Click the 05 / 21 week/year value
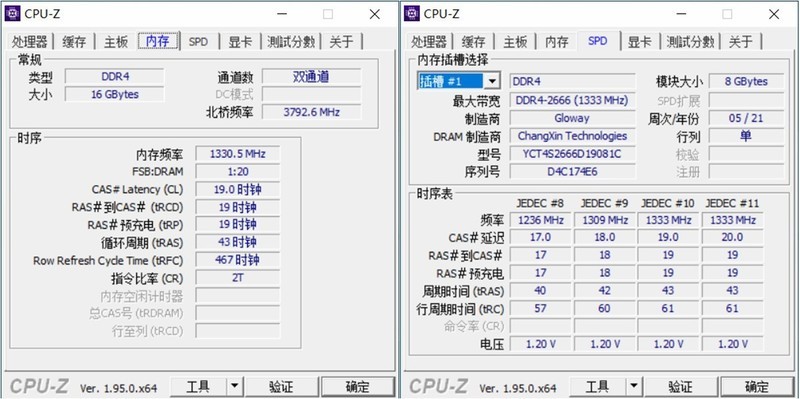This screenshot has width=800, height=399. (746, 118)
